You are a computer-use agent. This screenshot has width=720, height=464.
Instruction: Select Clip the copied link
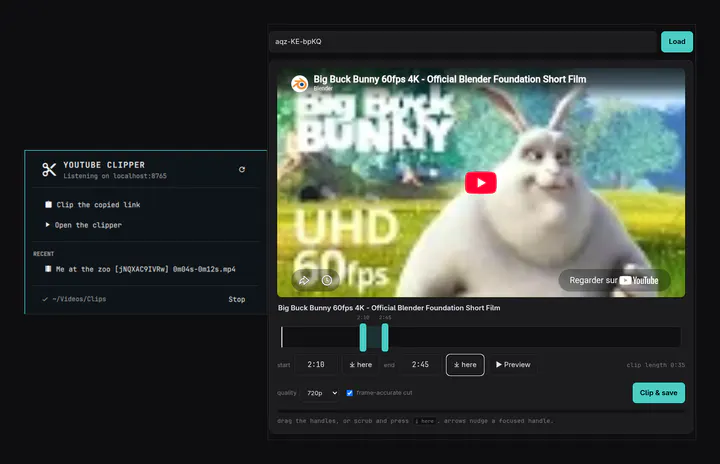98,204
